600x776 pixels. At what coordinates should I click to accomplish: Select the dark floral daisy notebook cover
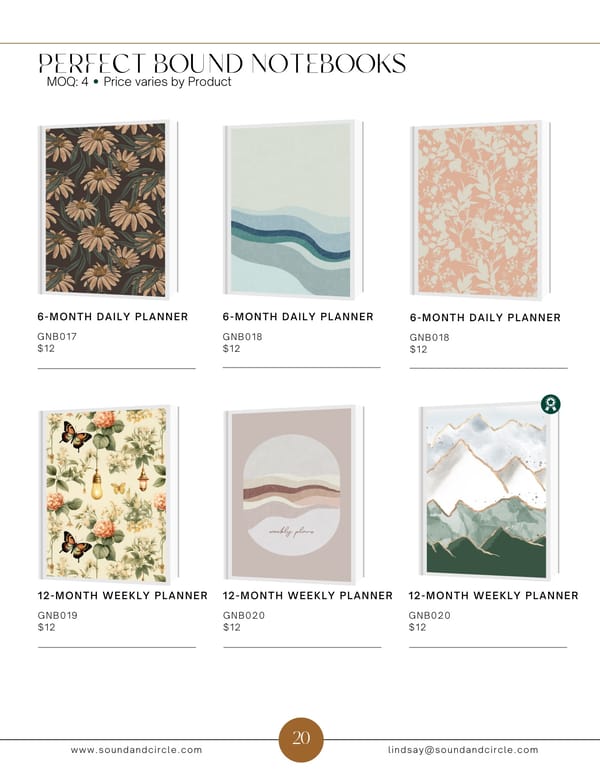coord(108,209)
